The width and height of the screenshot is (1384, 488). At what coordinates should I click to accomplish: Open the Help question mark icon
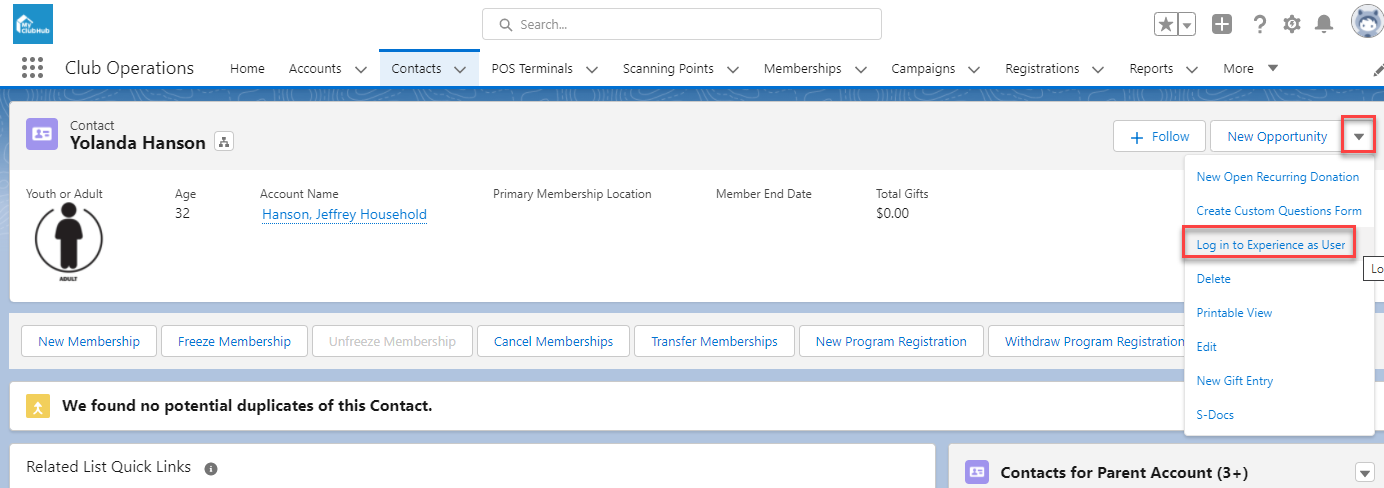click(1259, 24)
